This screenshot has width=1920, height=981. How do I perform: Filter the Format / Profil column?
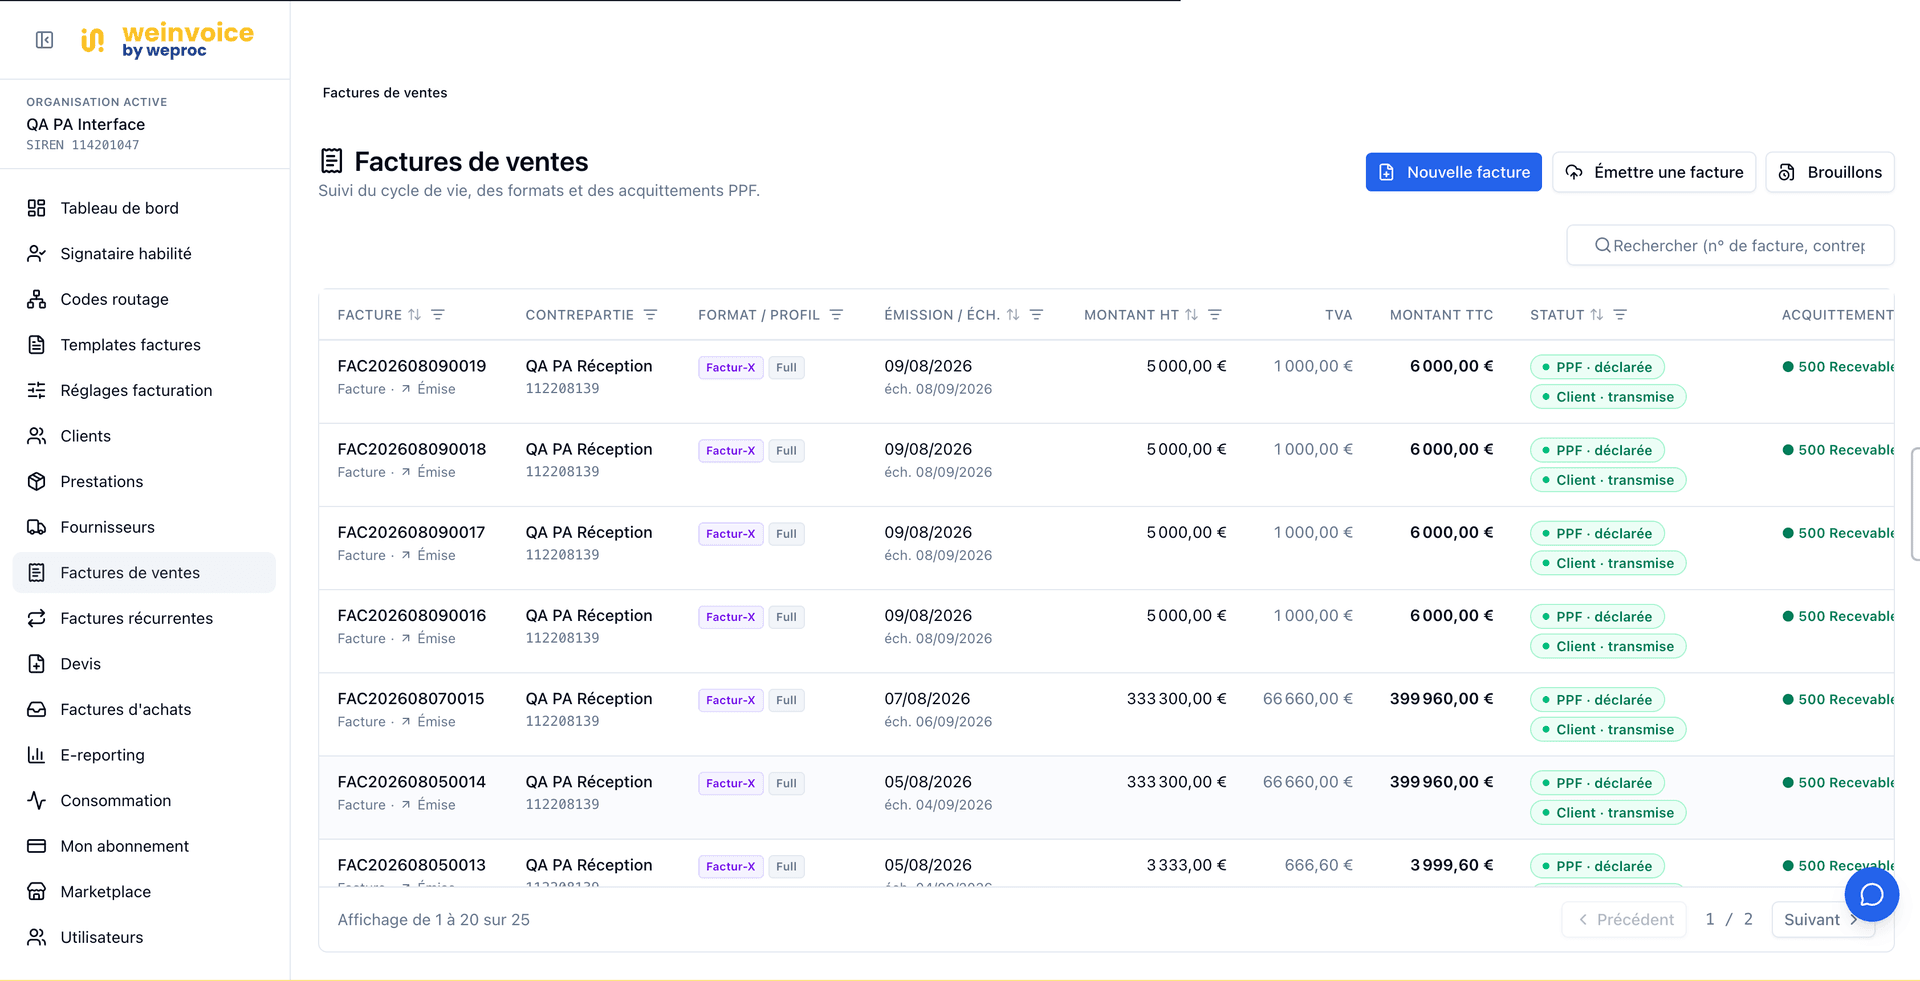(836, 315)
